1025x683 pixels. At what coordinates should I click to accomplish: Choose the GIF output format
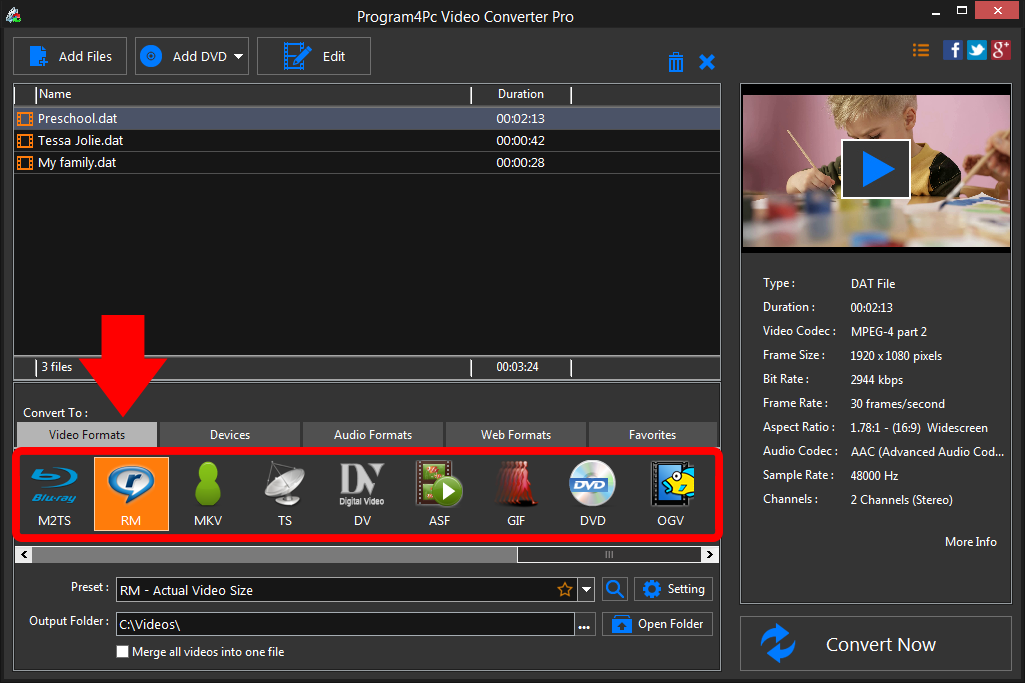pyautogui.click(x=515, y=493)
